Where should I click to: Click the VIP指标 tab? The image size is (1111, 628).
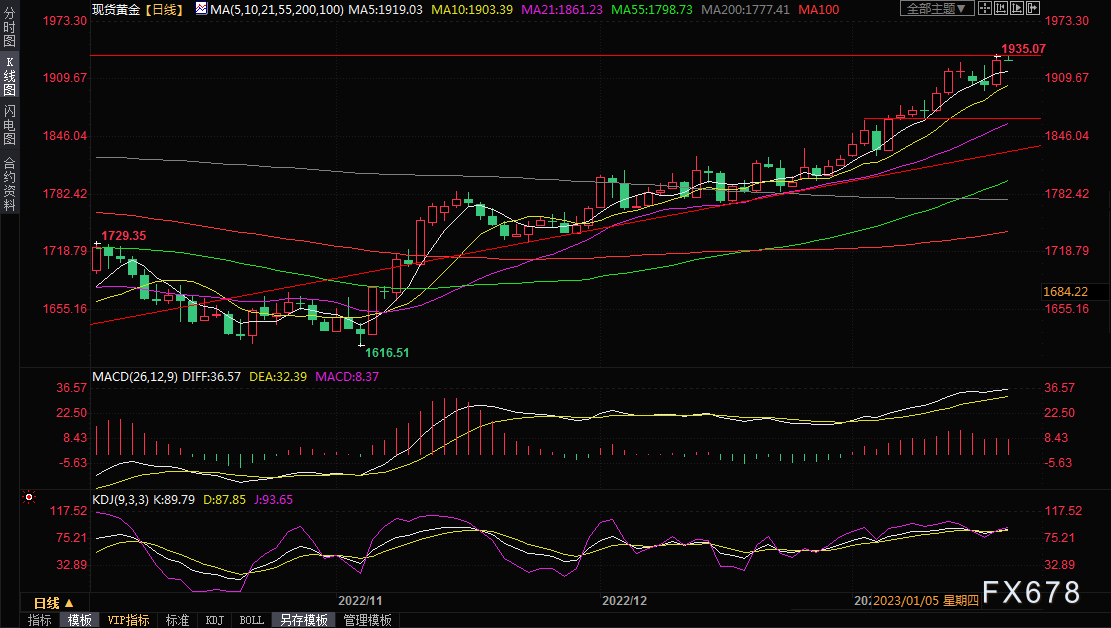click(128, 620)
